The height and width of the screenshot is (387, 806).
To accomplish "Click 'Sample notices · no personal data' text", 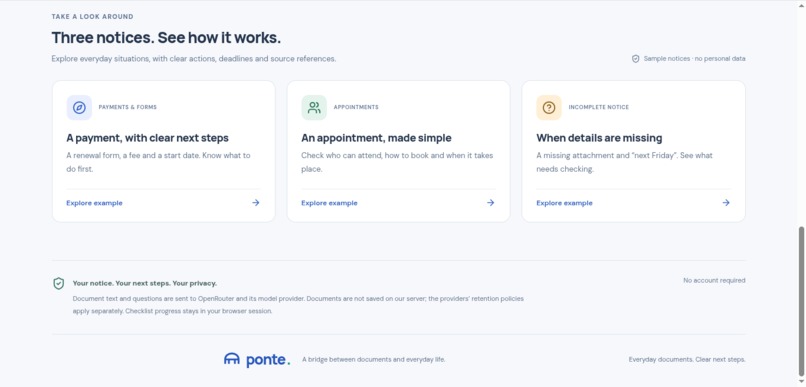I will [694, 59].
